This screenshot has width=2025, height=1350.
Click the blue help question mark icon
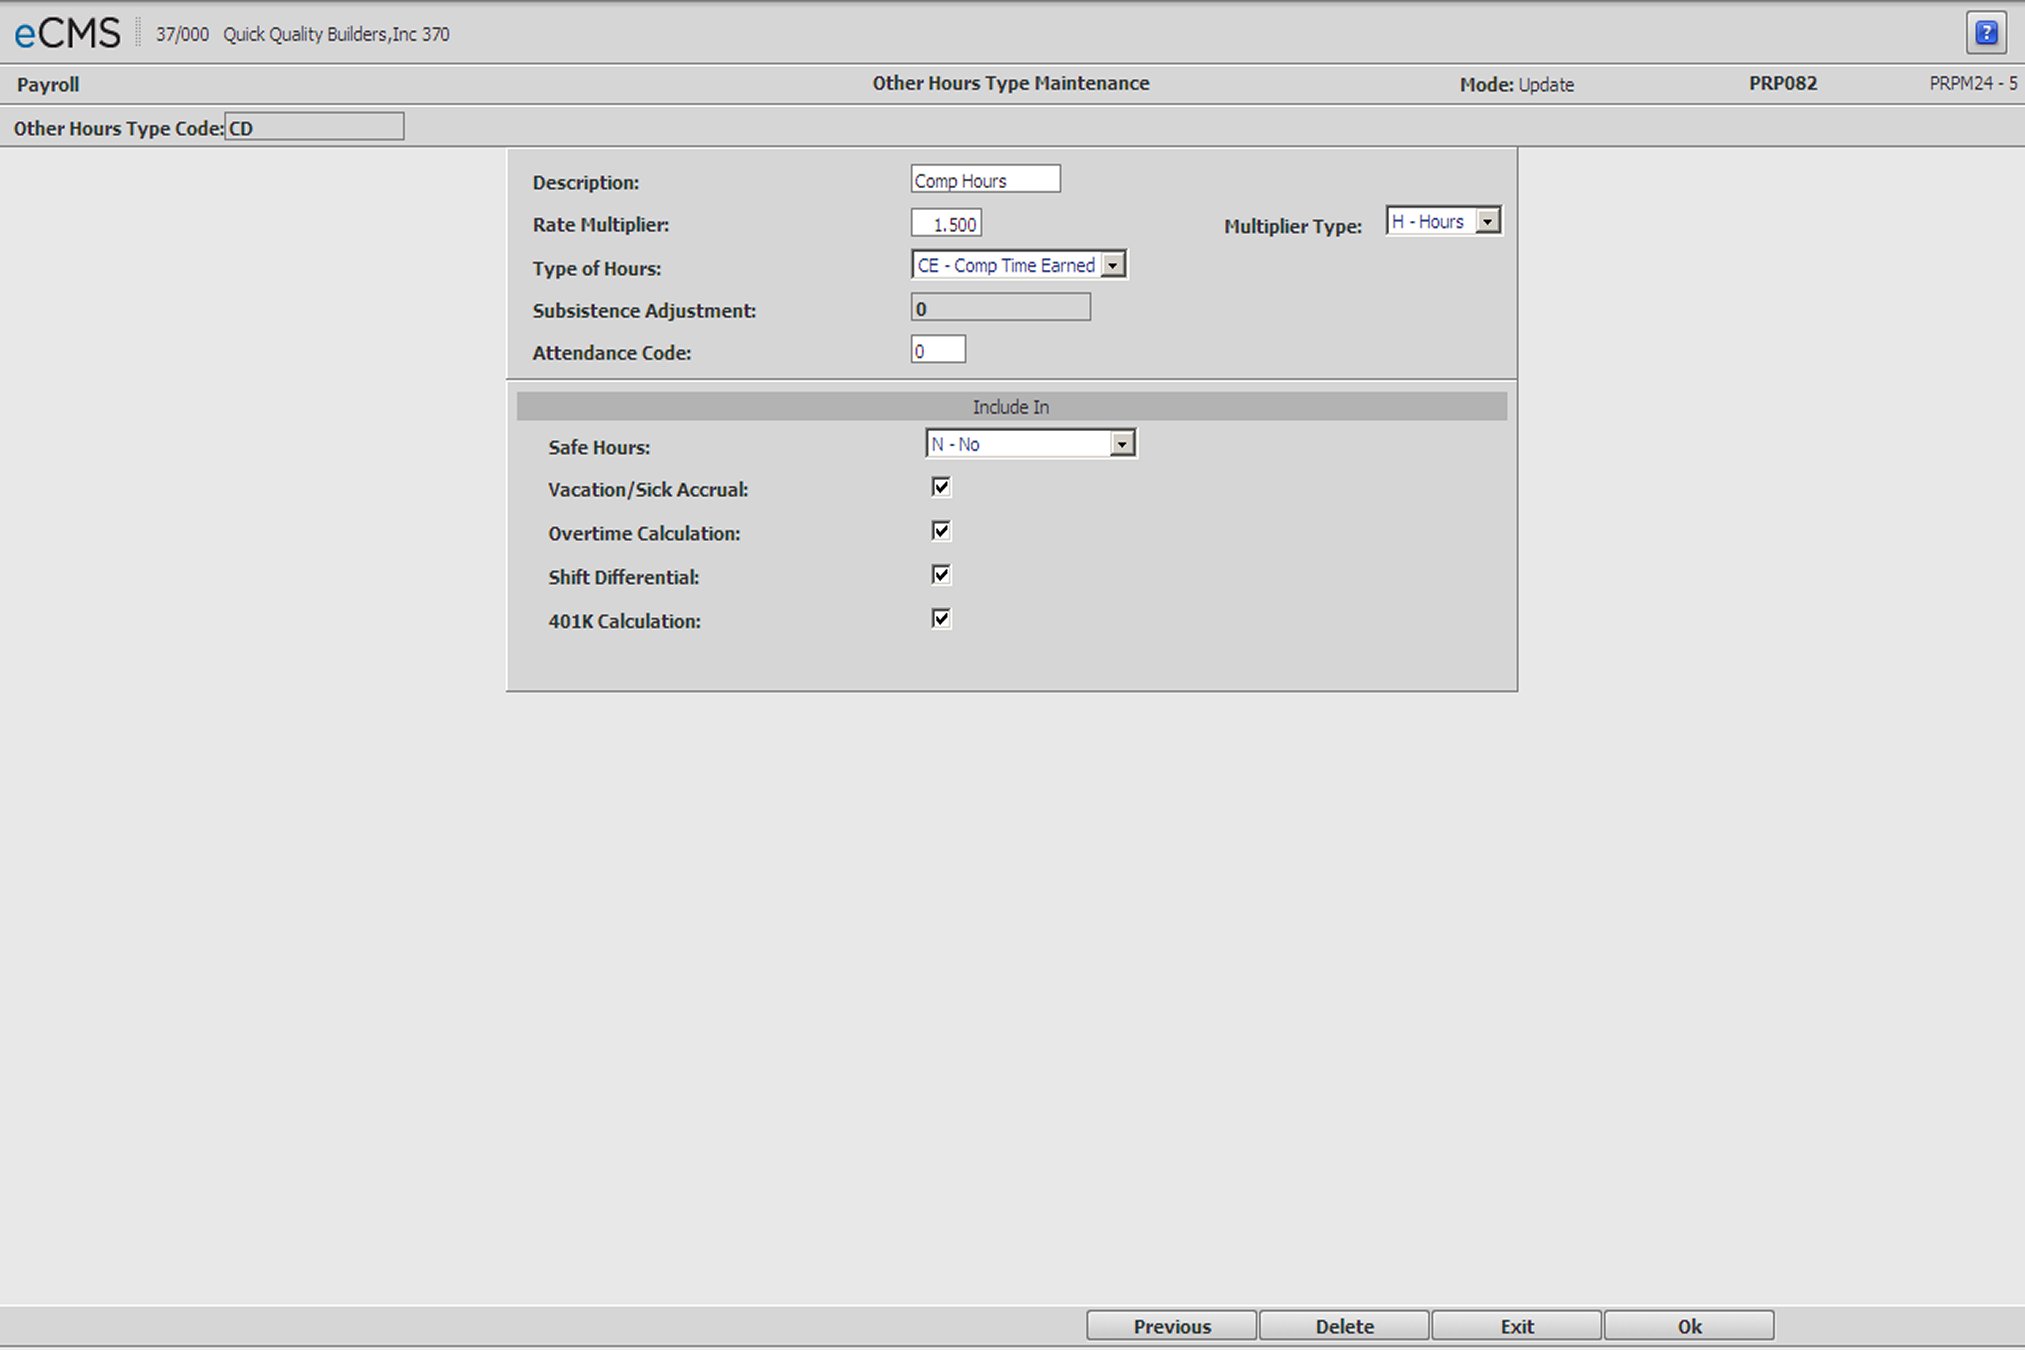coord(1986,33)
